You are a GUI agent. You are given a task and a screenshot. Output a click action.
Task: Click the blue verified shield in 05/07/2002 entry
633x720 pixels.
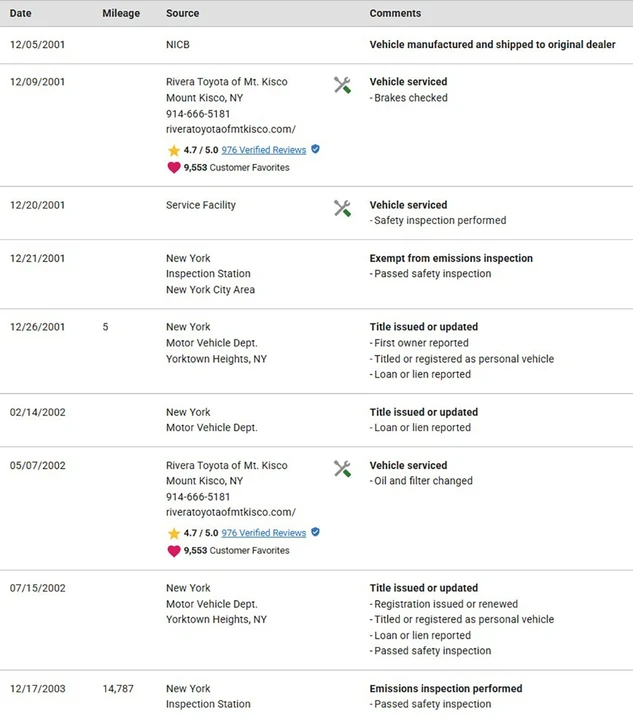pos(315,532)
